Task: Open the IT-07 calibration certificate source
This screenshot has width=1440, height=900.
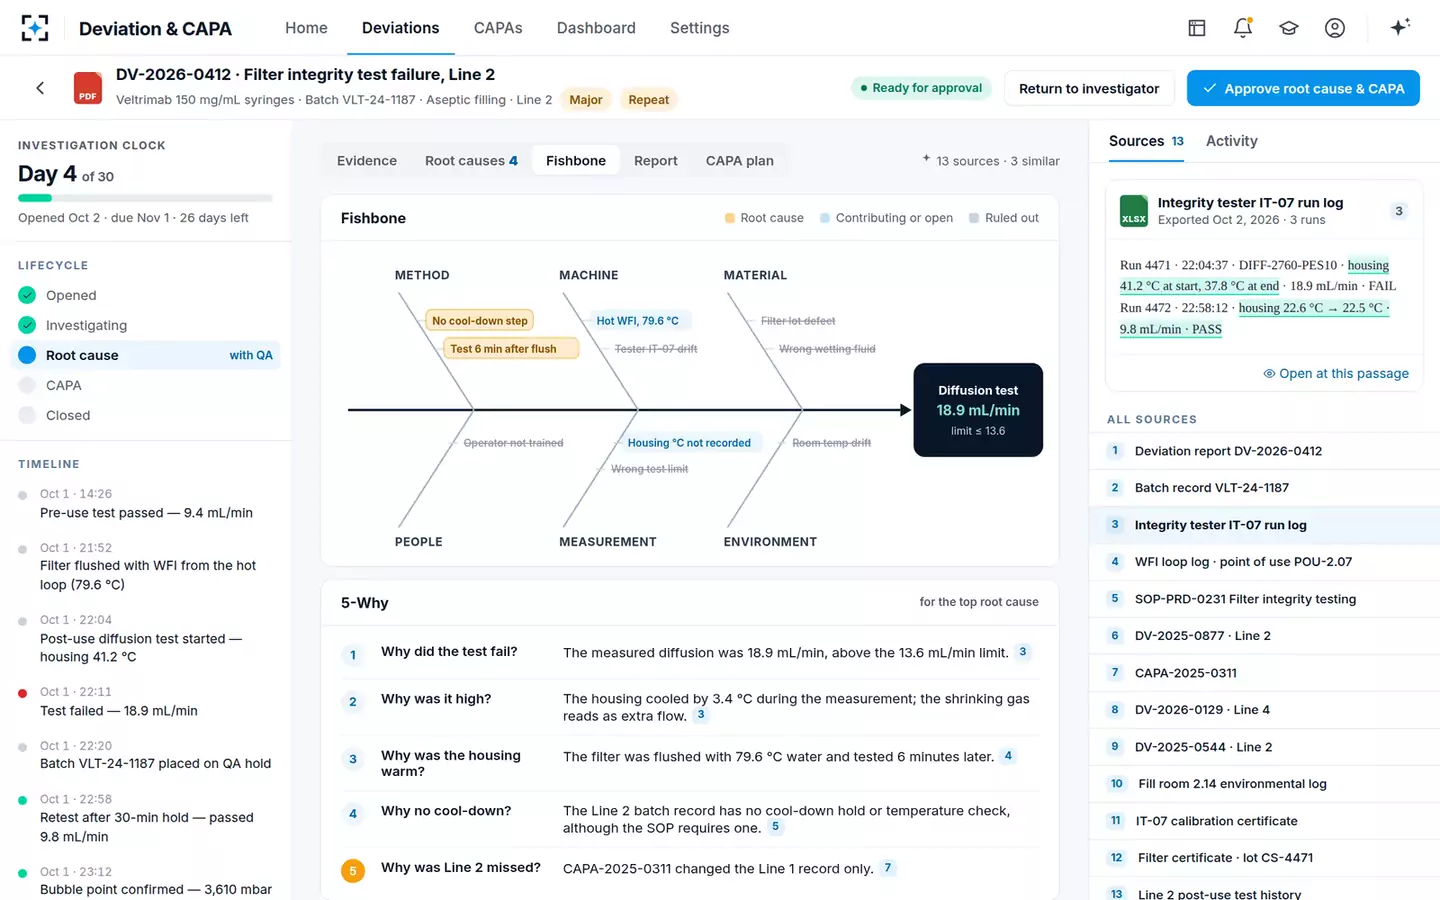Action: click(1264, 821)
